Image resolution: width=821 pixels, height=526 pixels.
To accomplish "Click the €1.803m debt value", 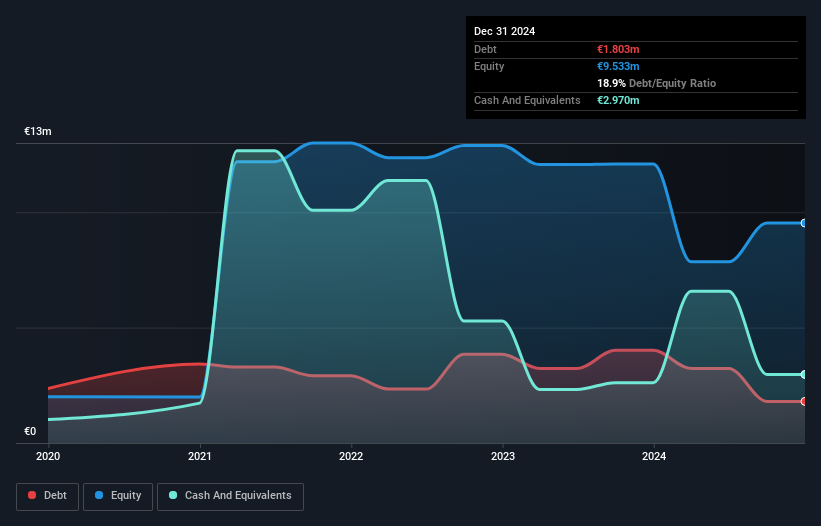I will [618, 49].
